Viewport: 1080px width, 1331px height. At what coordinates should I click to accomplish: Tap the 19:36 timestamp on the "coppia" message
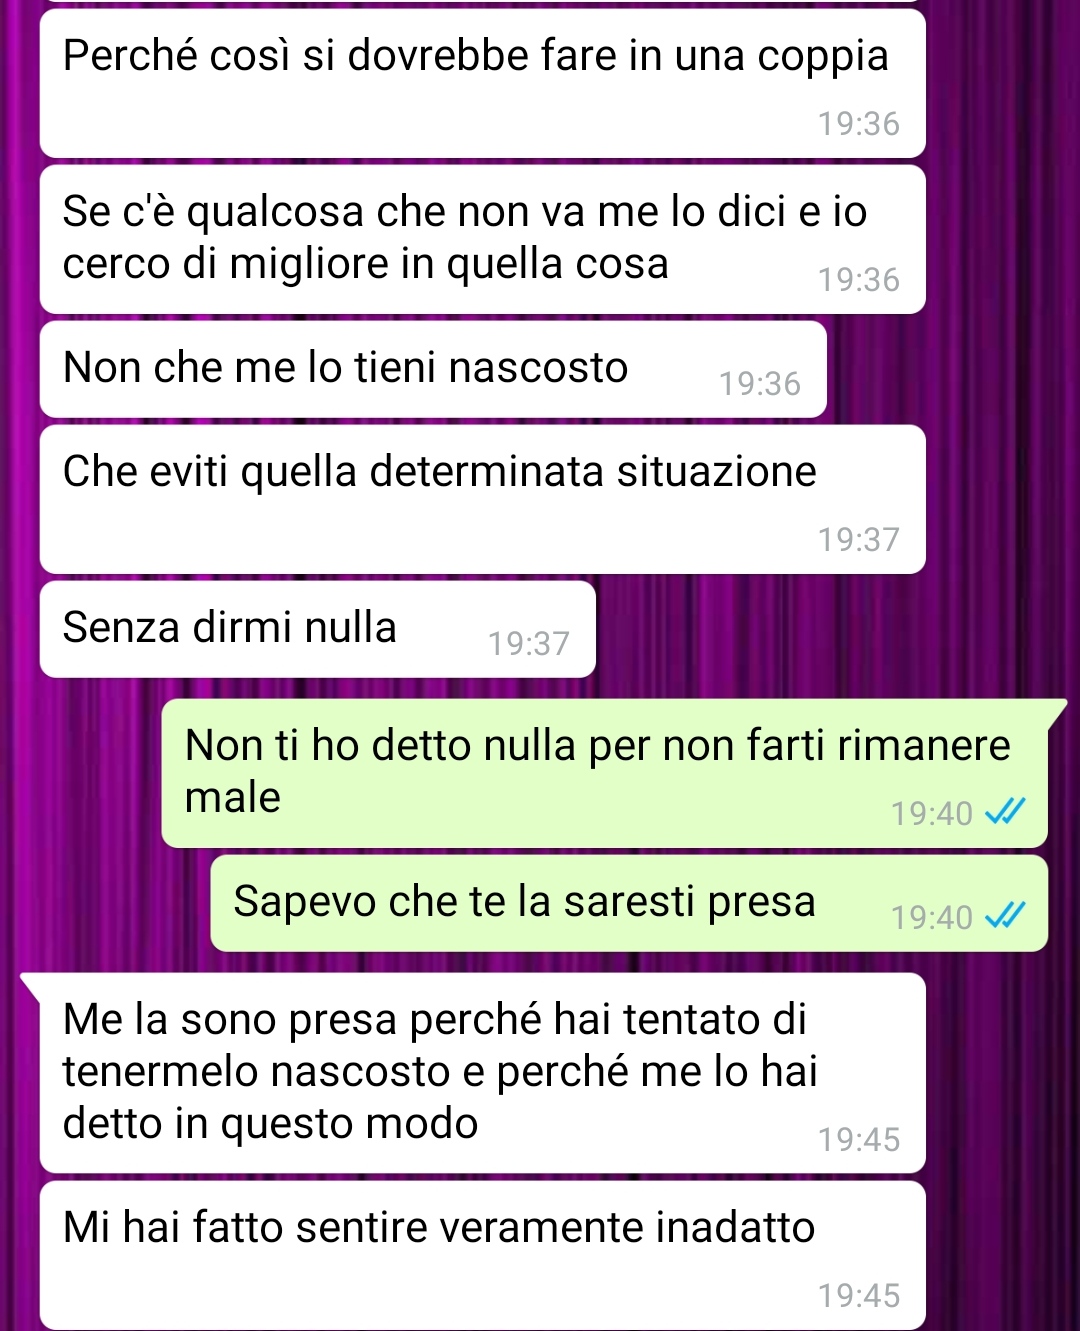click(x=859, y=124)
